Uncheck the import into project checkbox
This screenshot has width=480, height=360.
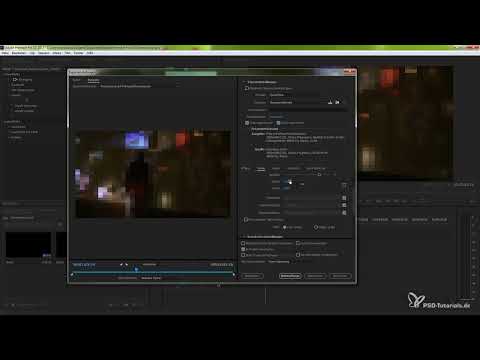[243, 249]
